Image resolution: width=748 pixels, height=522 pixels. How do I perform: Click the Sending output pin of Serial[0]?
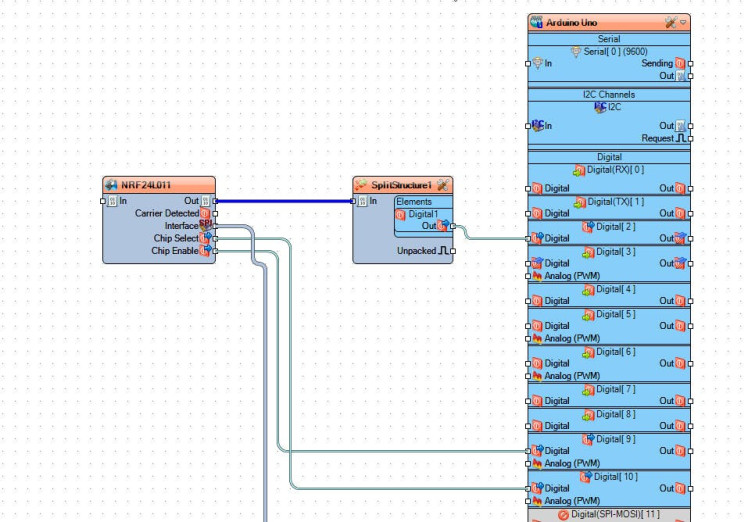680,63
